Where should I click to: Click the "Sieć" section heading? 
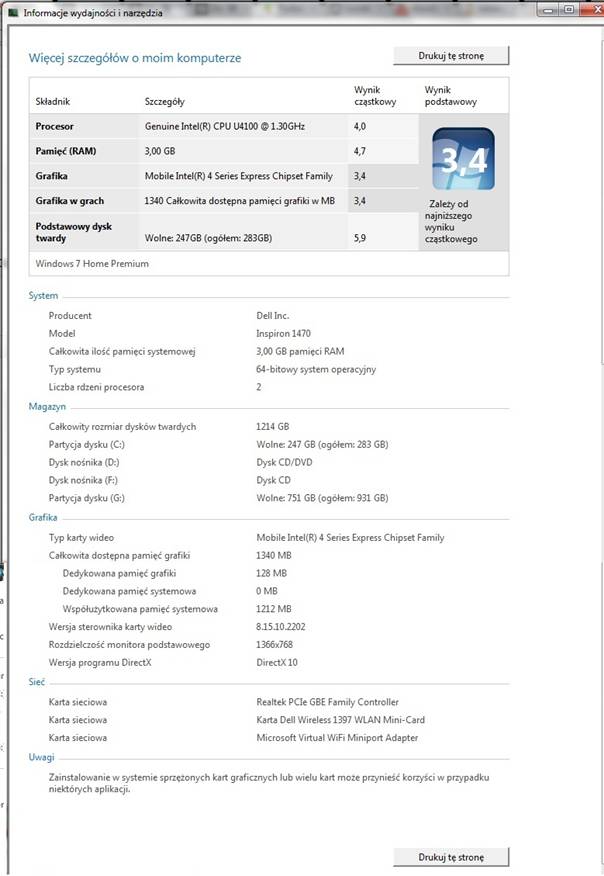(36, 682)
